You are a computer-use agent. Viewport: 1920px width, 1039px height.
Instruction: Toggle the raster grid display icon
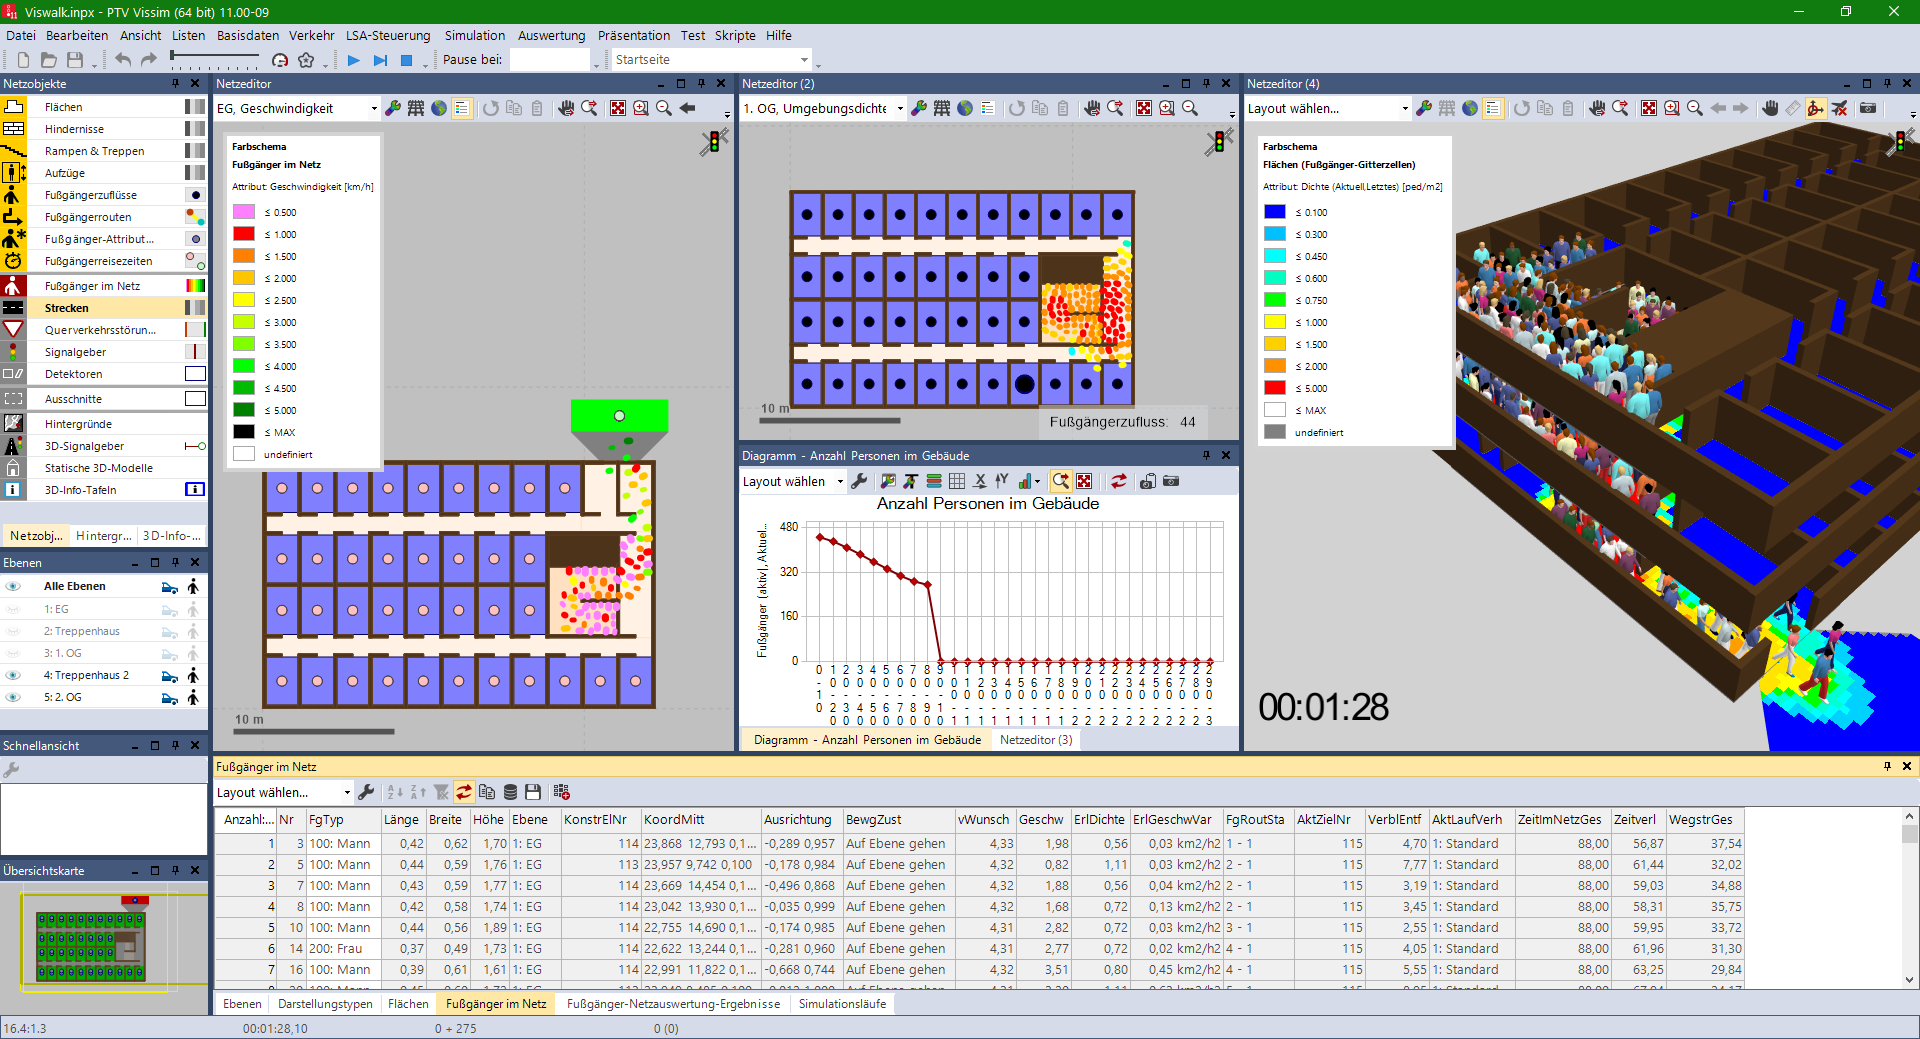[417, 108]
